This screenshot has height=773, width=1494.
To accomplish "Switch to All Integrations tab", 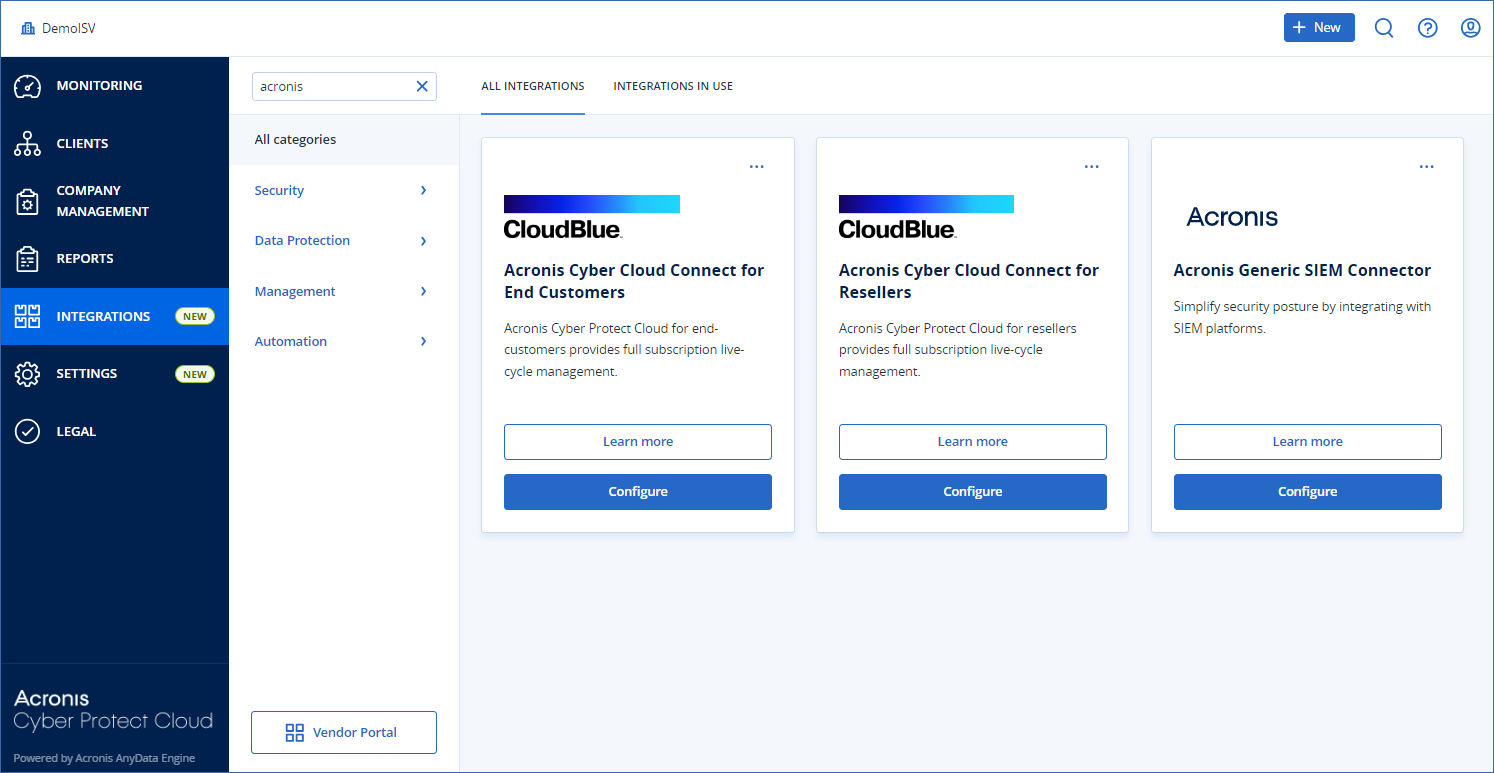I will 533,86.
